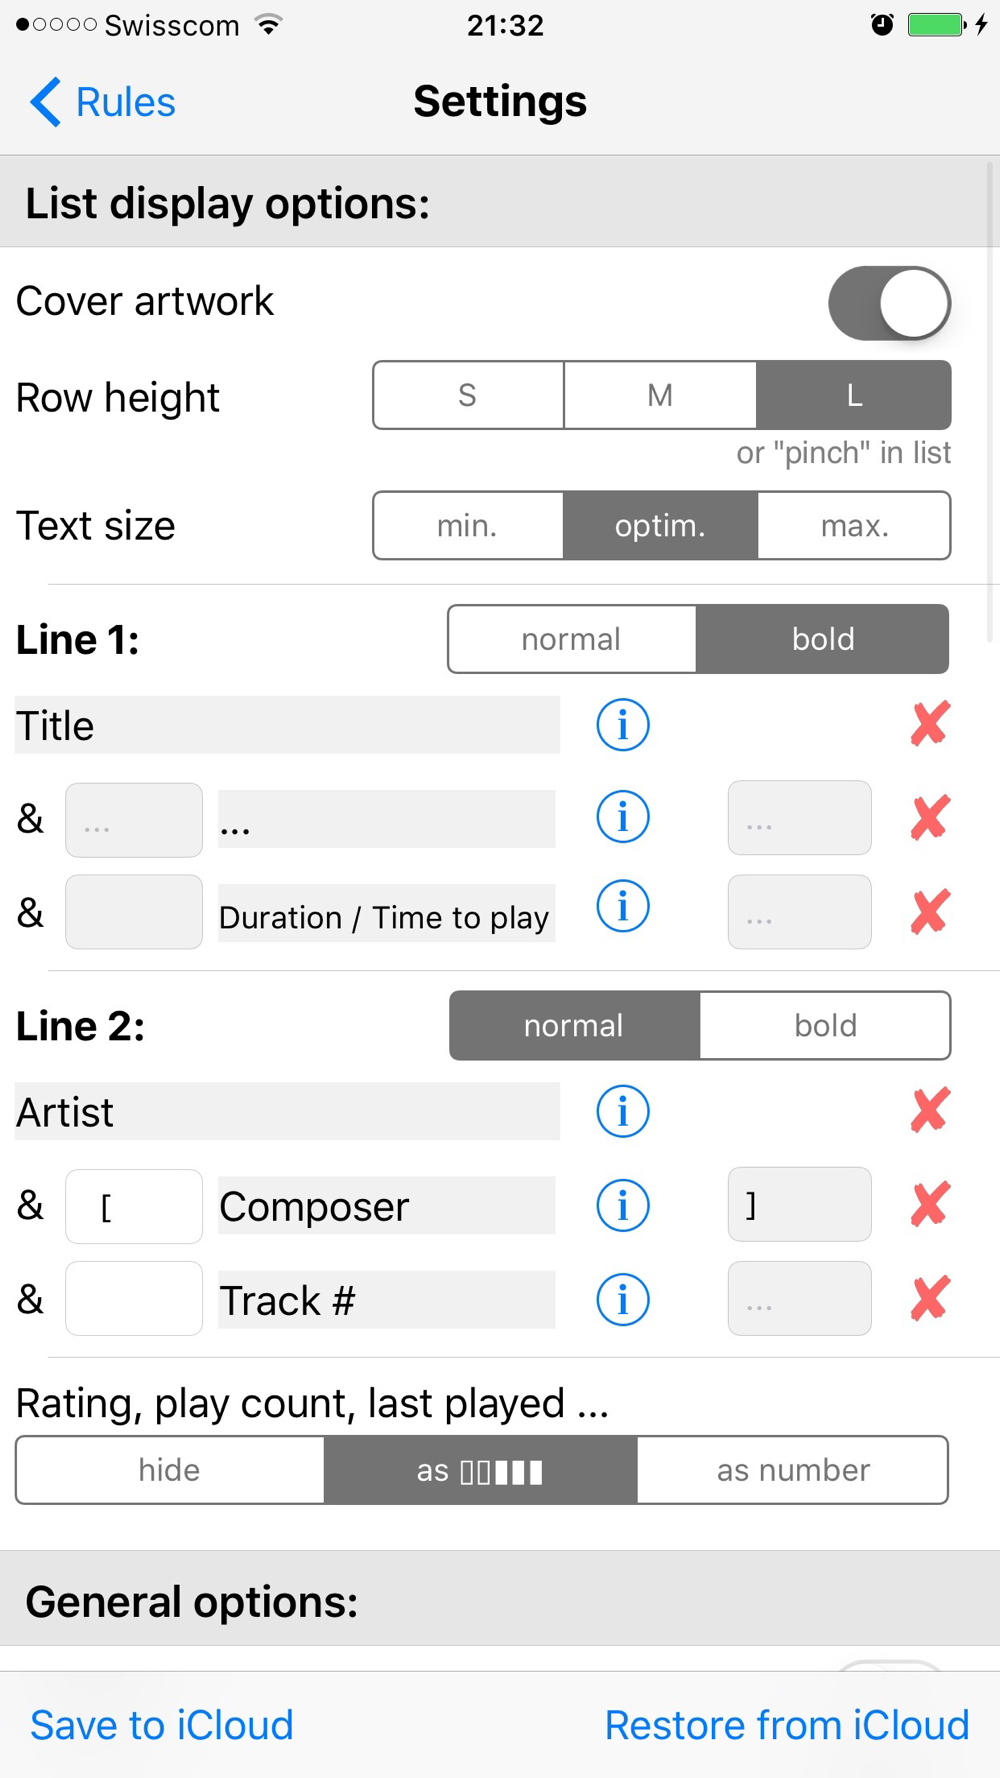This screenshot has width=1000, height=1778.
Task: Remove the Artist field with red X
Action: point(930,1111)
